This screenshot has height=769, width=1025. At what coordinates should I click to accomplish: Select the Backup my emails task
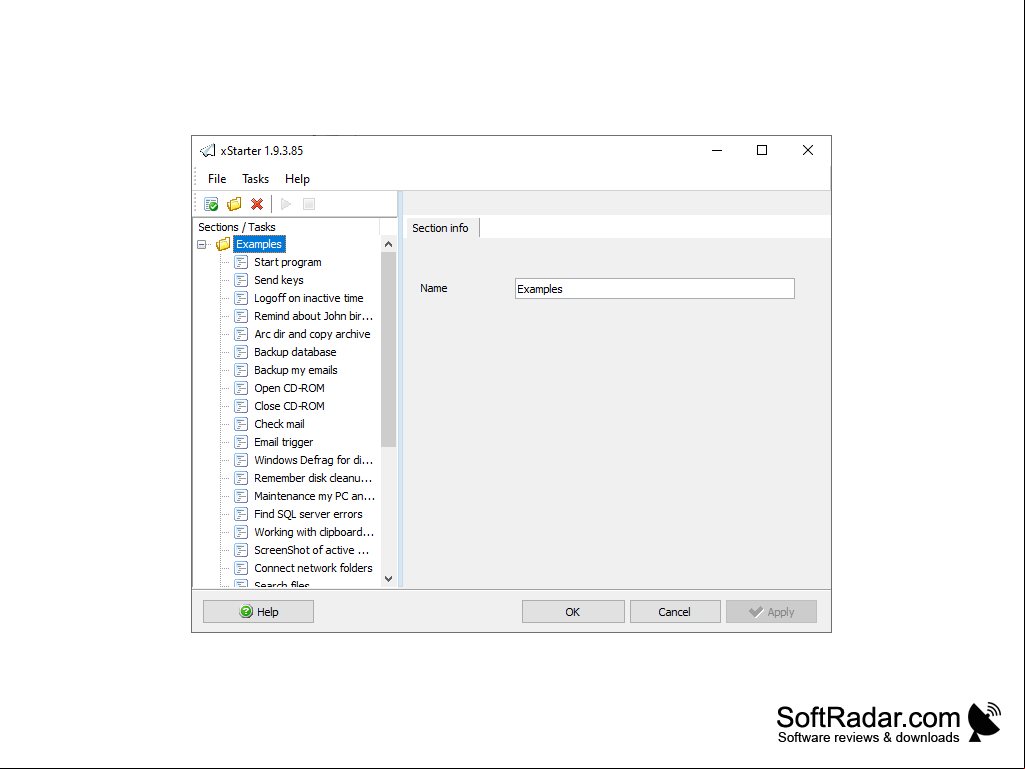point(295,370)
